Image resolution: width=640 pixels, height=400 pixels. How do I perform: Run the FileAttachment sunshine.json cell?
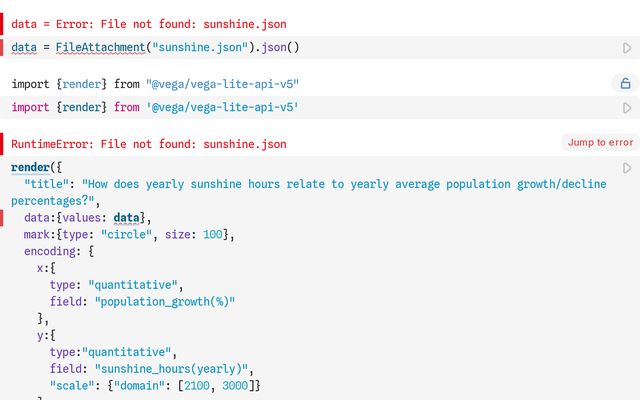[627, 48]
